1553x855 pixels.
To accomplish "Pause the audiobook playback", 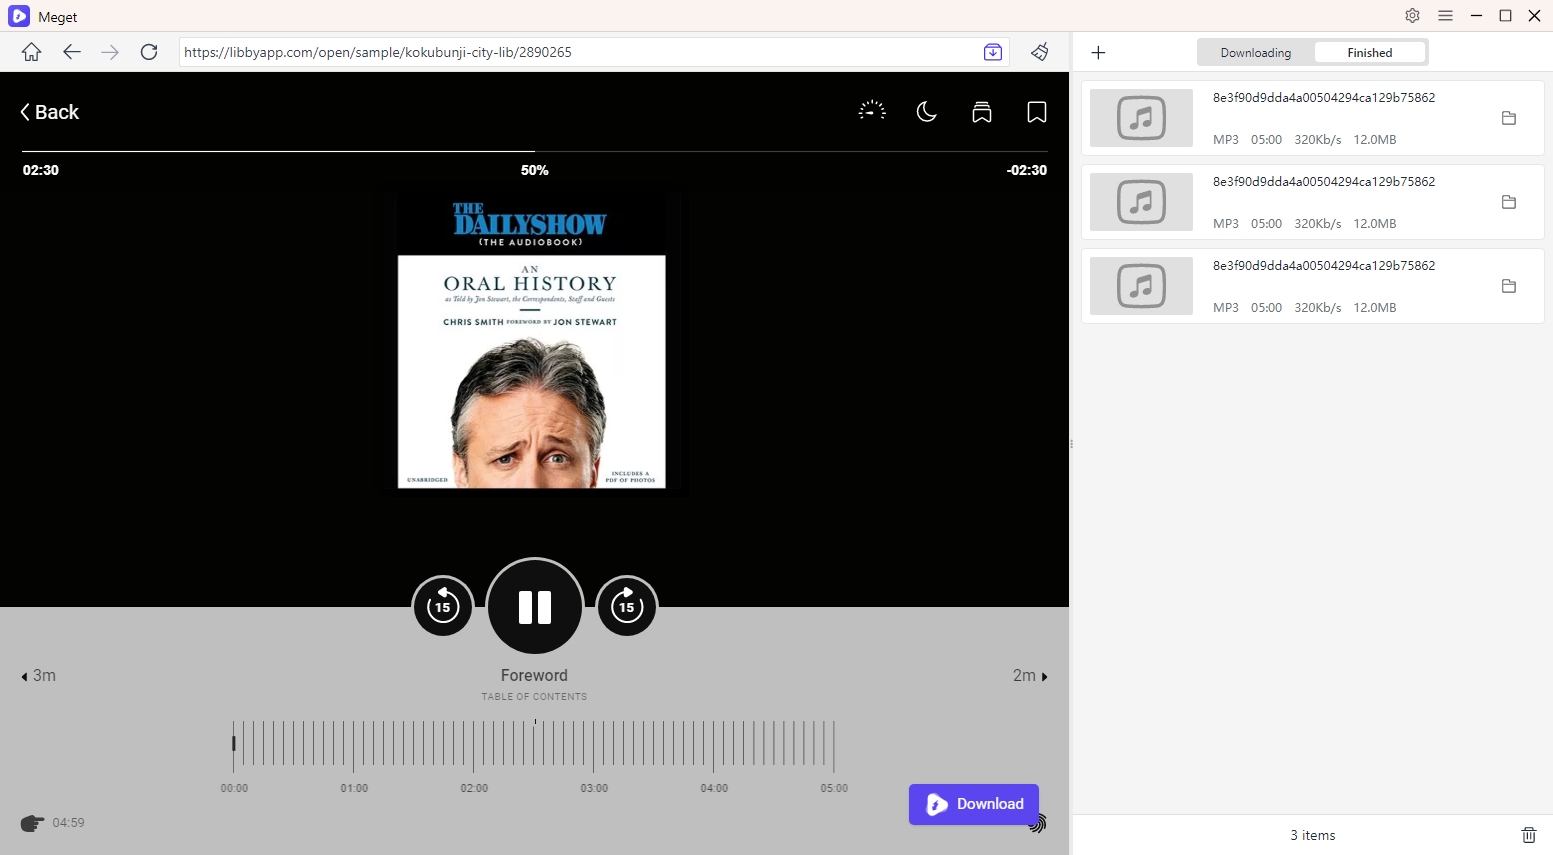I will [x=535, y=606].
